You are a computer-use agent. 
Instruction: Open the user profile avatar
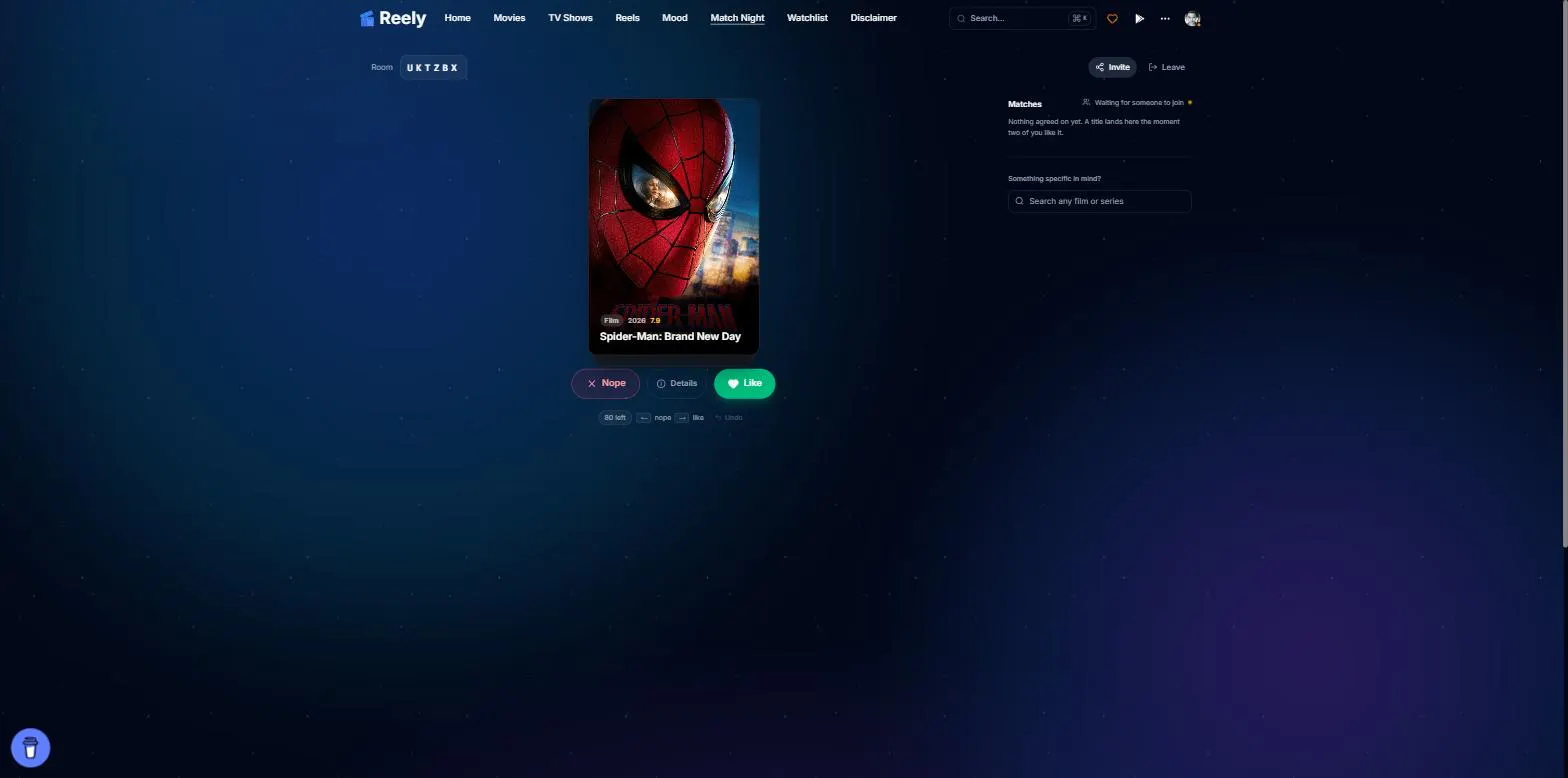point(1192,18)
